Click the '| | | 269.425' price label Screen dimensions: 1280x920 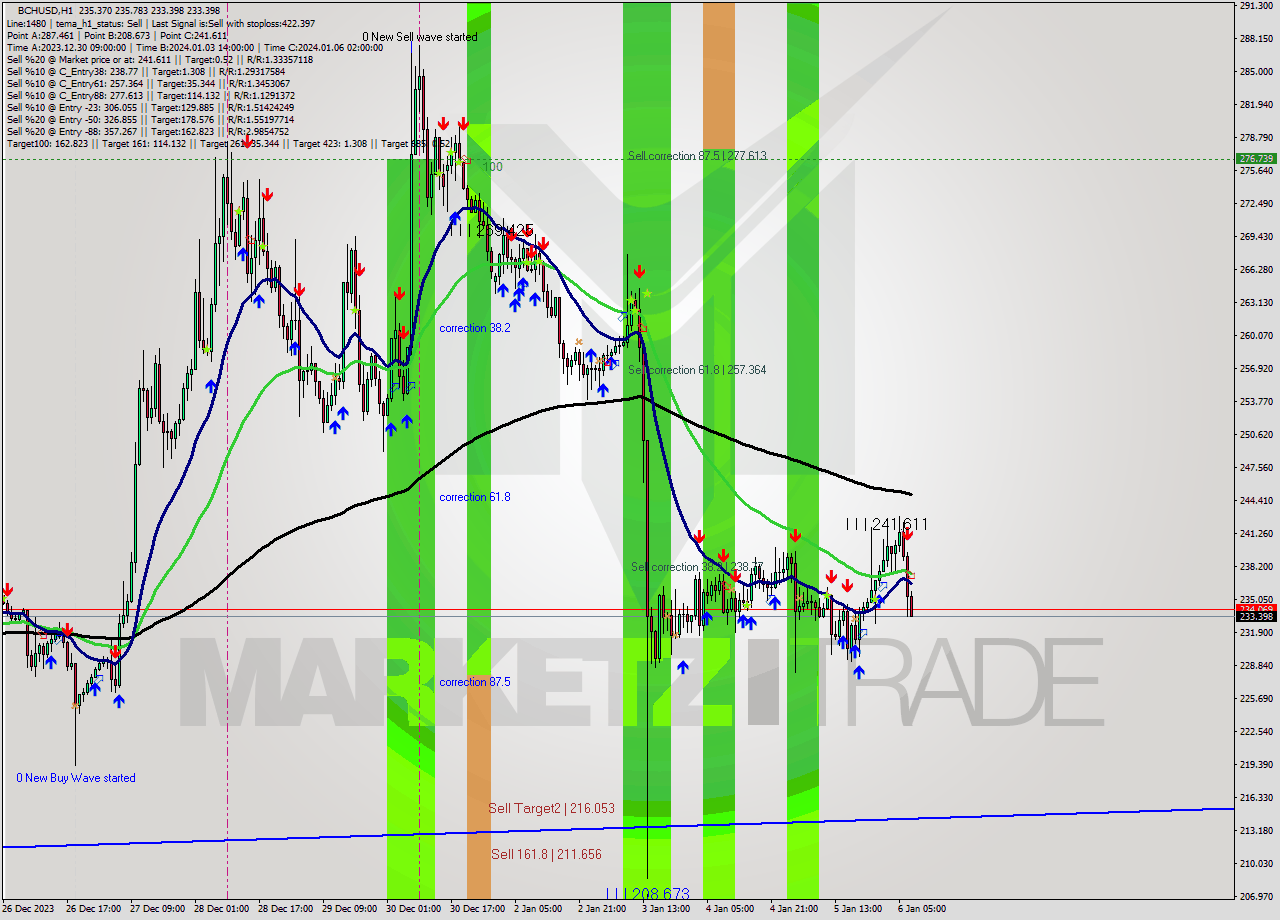(x=491, y=230)
